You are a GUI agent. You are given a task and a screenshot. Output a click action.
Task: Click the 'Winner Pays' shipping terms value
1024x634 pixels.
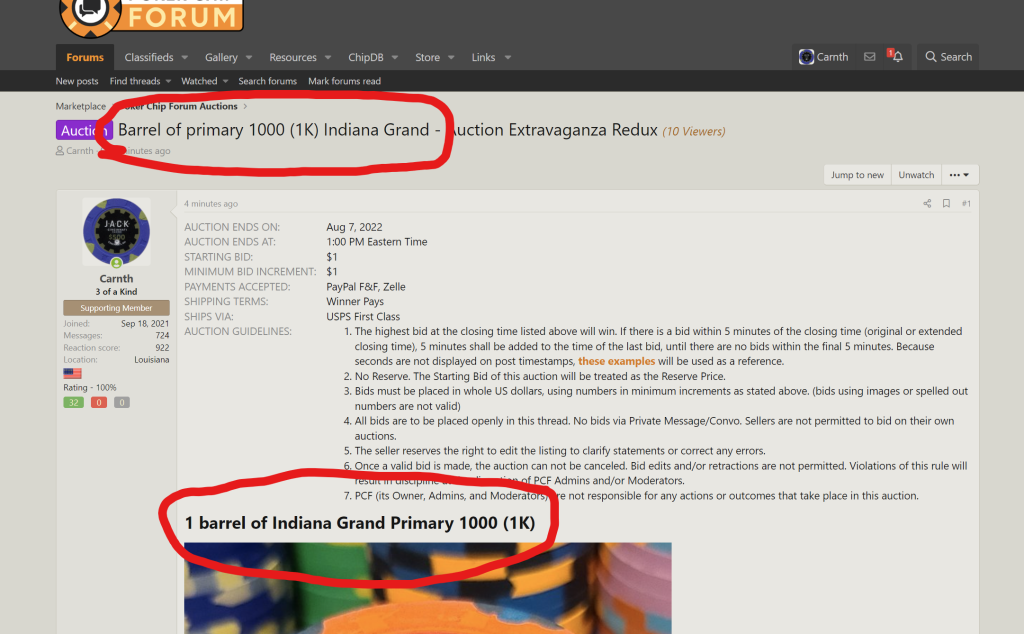tap(355, 302)
